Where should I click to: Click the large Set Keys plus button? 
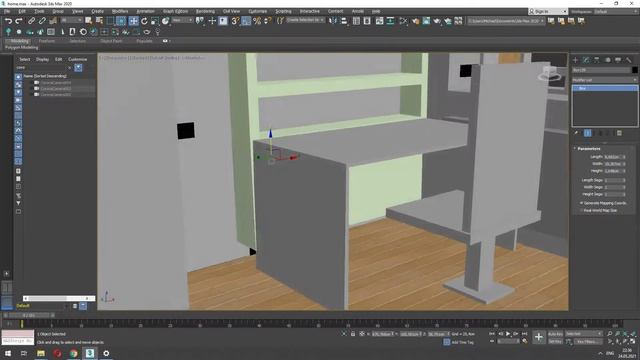(x=539, y=337)
